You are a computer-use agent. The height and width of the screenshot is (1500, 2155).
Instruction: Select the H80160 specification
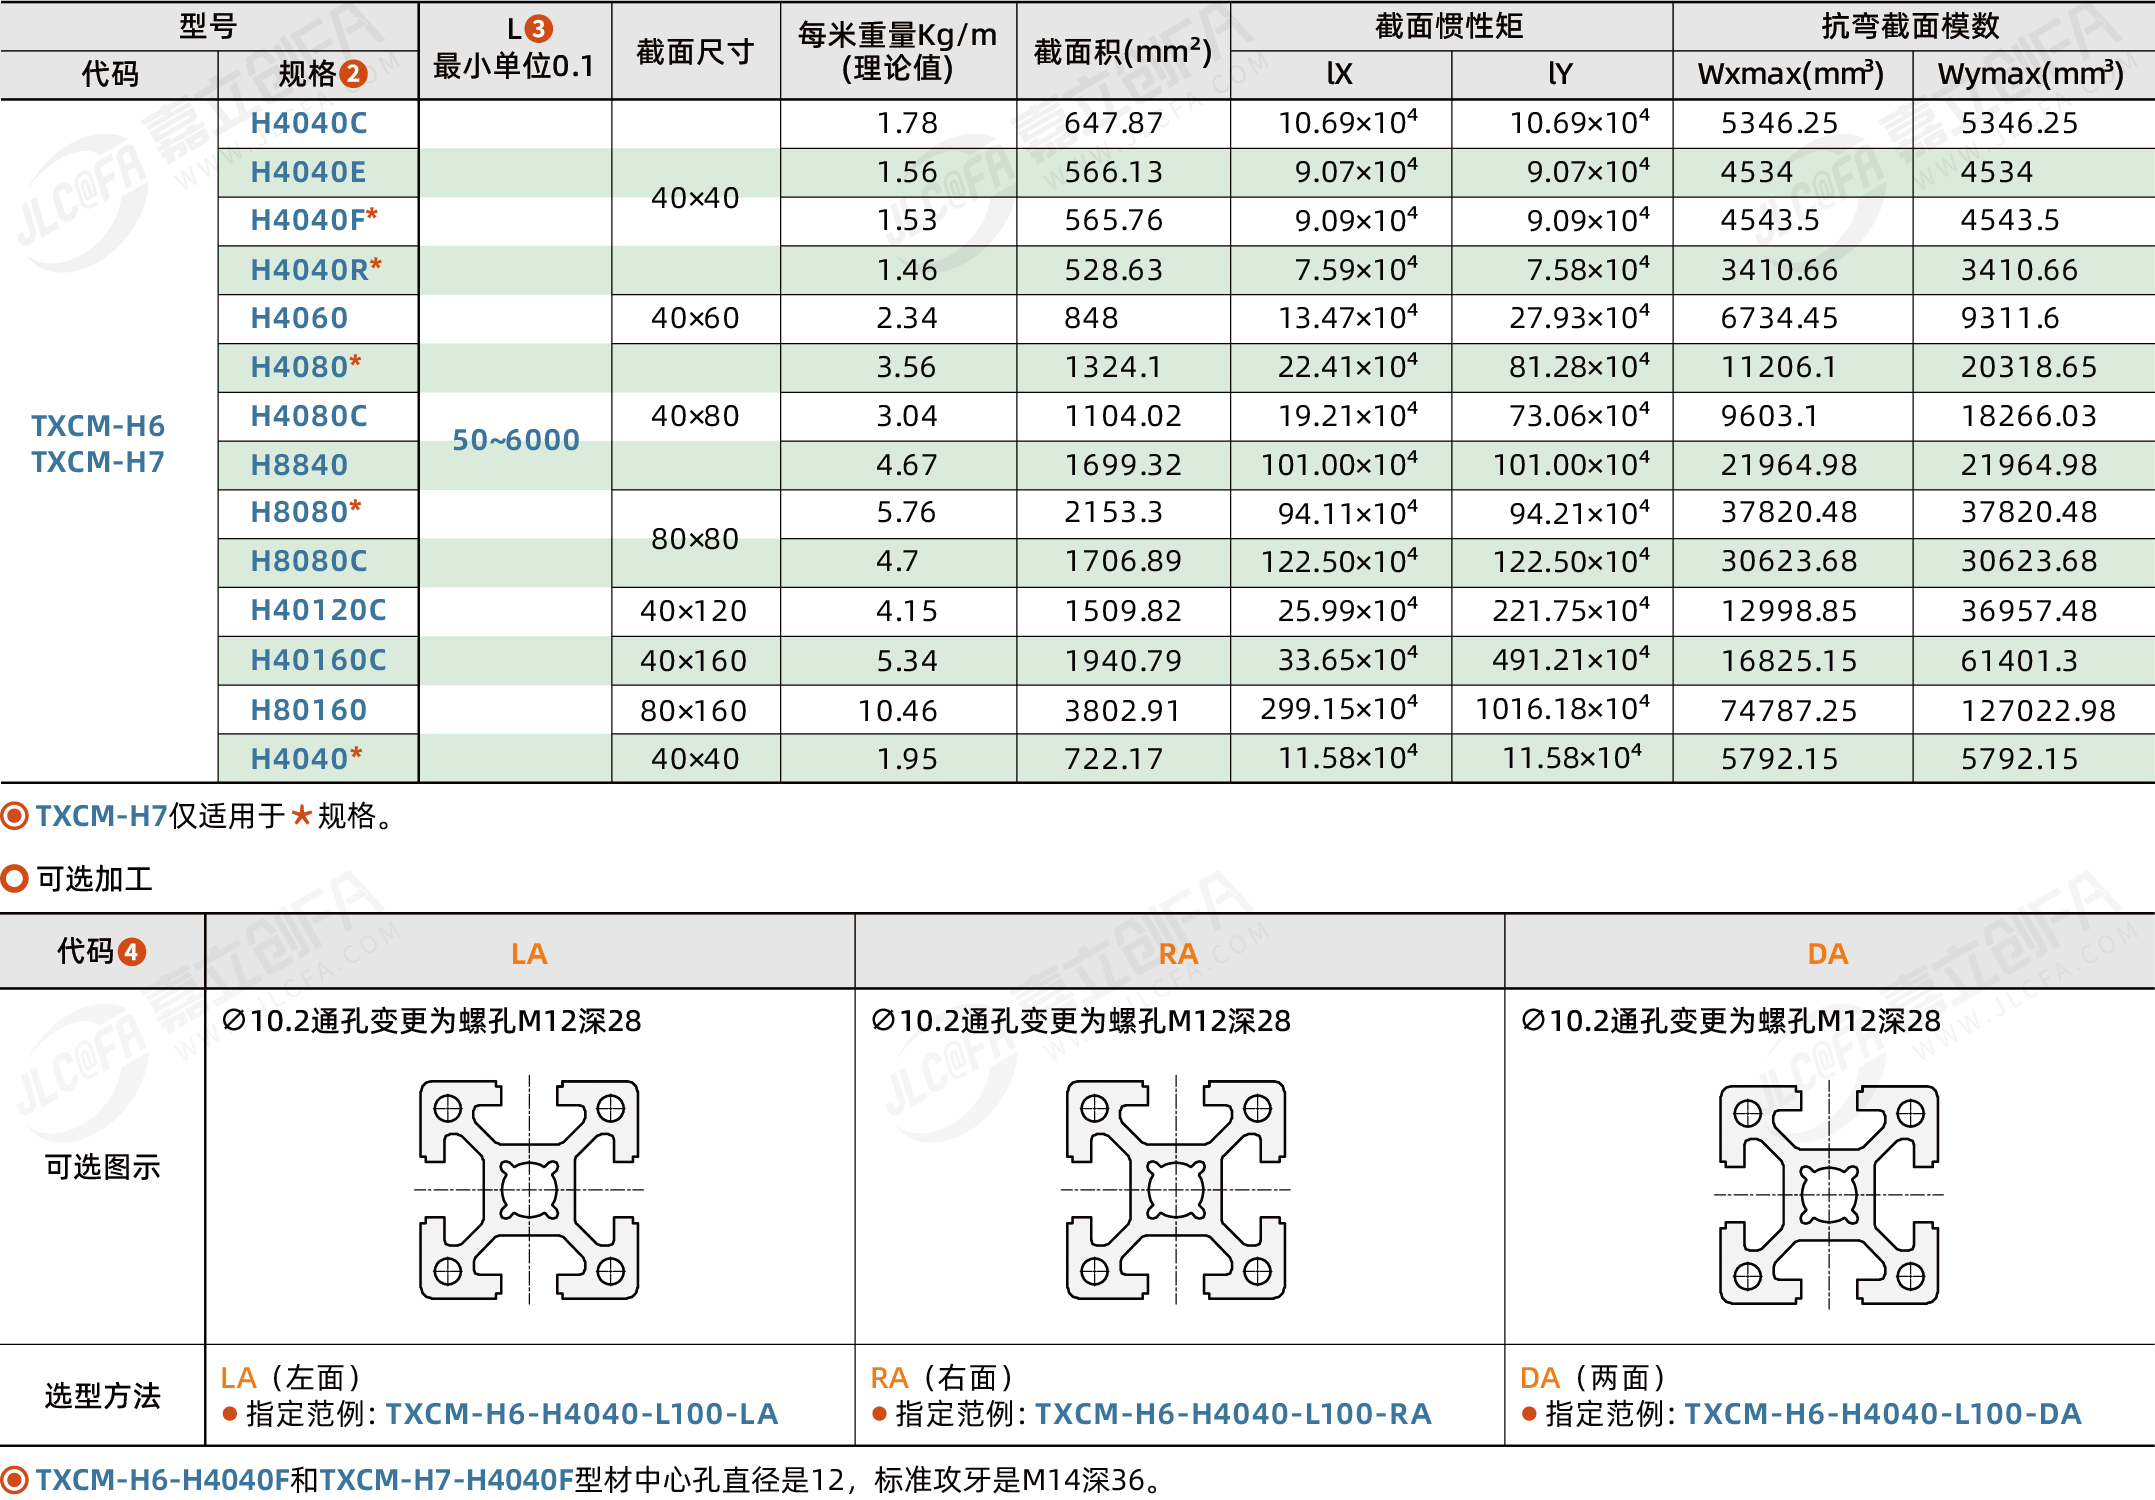309,710
